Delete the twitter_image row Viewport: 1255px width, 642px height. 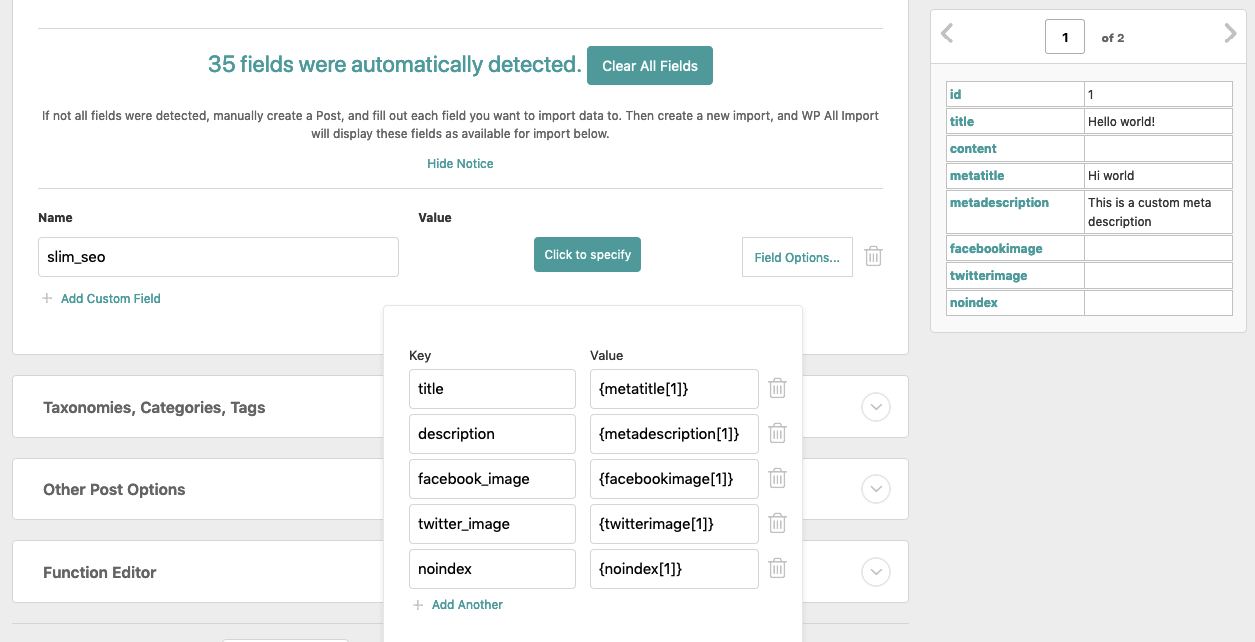tap(777, 523)
